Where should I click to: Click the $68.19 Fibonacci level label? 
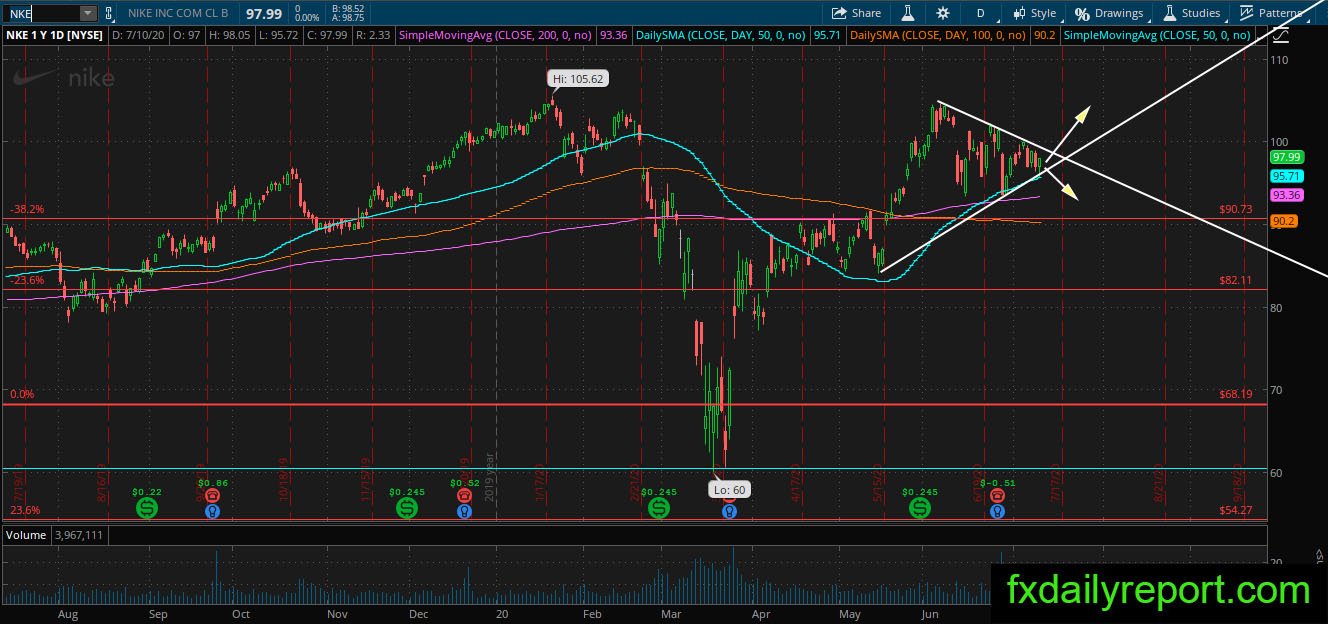(1236, 394)
